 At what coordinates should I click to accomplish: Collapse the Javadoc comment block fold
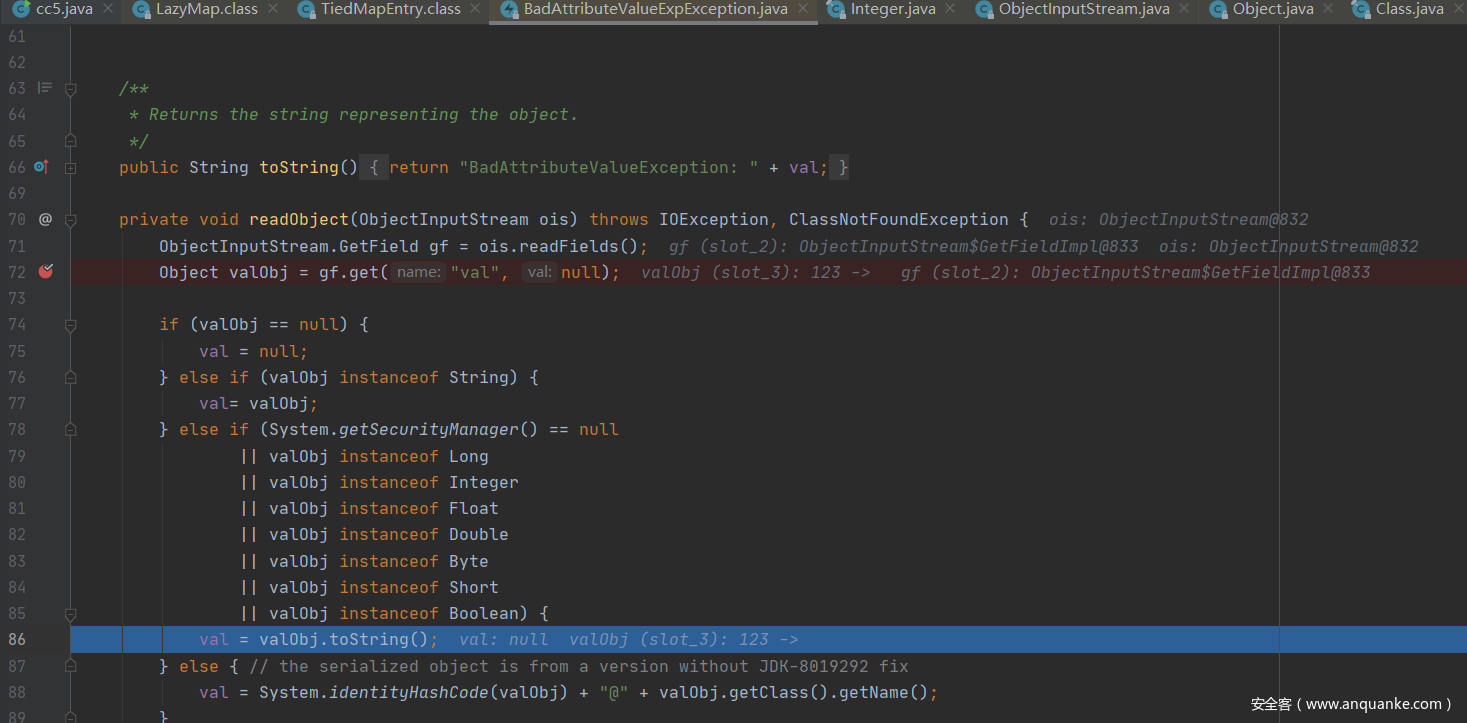point(71,89)
